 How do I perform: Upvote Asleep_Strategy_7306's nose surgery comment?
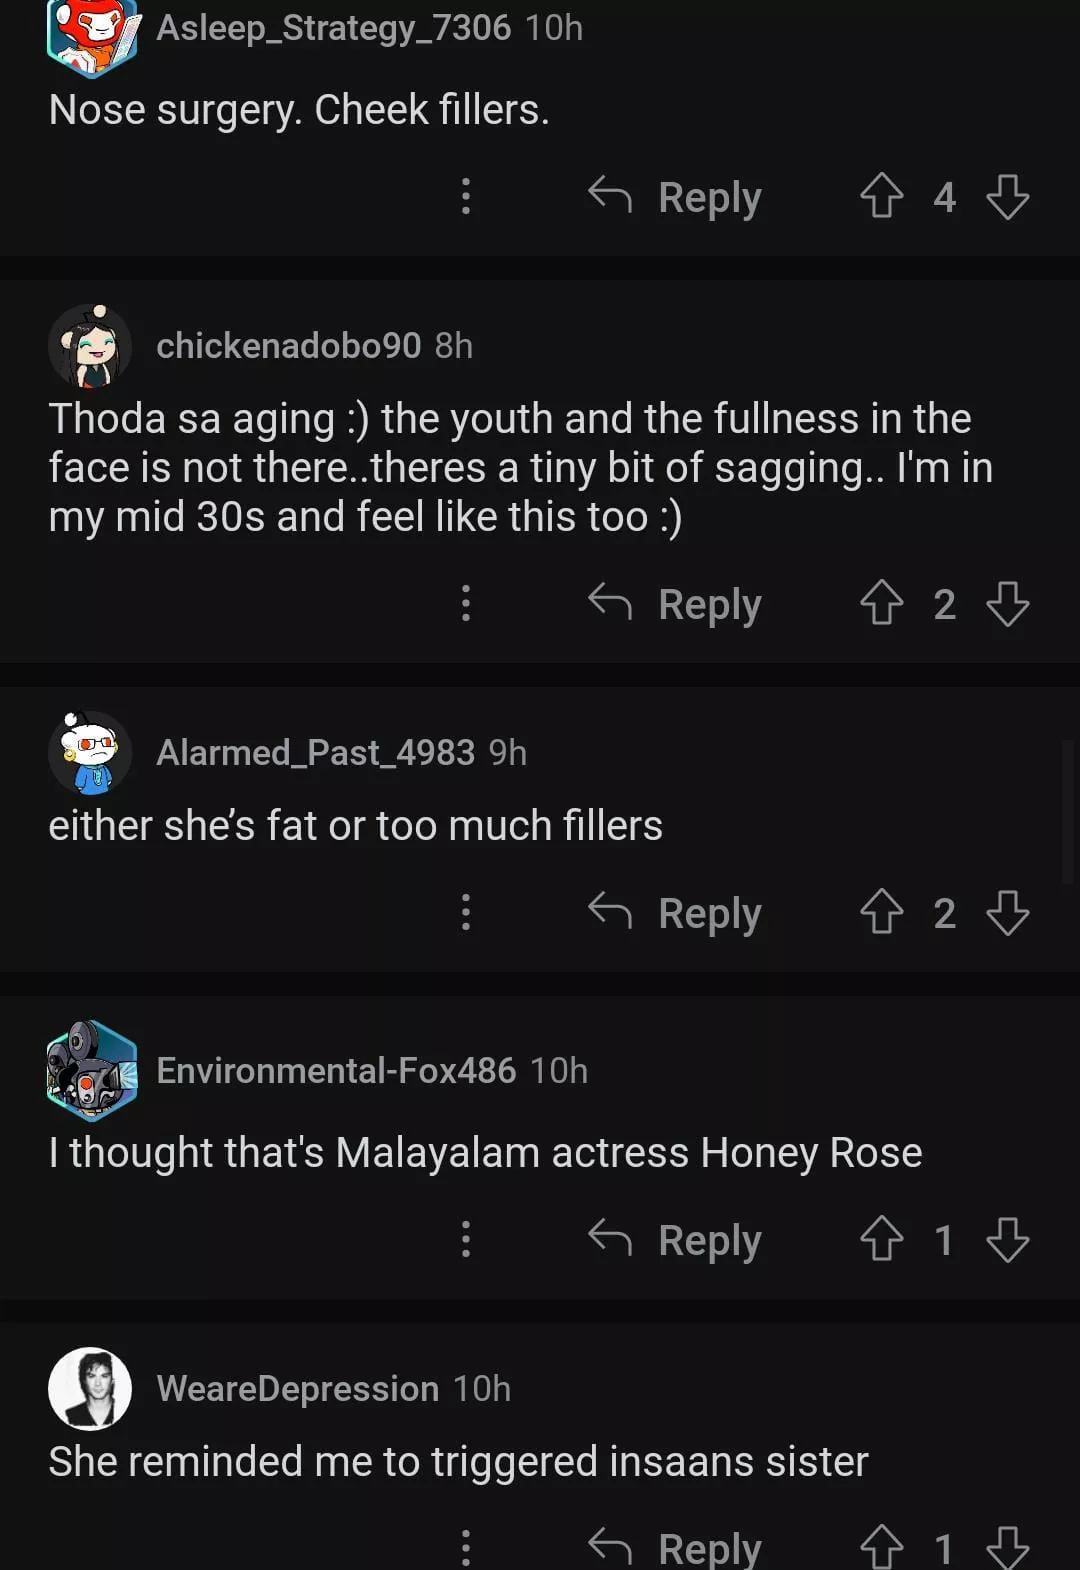point(881,196)
